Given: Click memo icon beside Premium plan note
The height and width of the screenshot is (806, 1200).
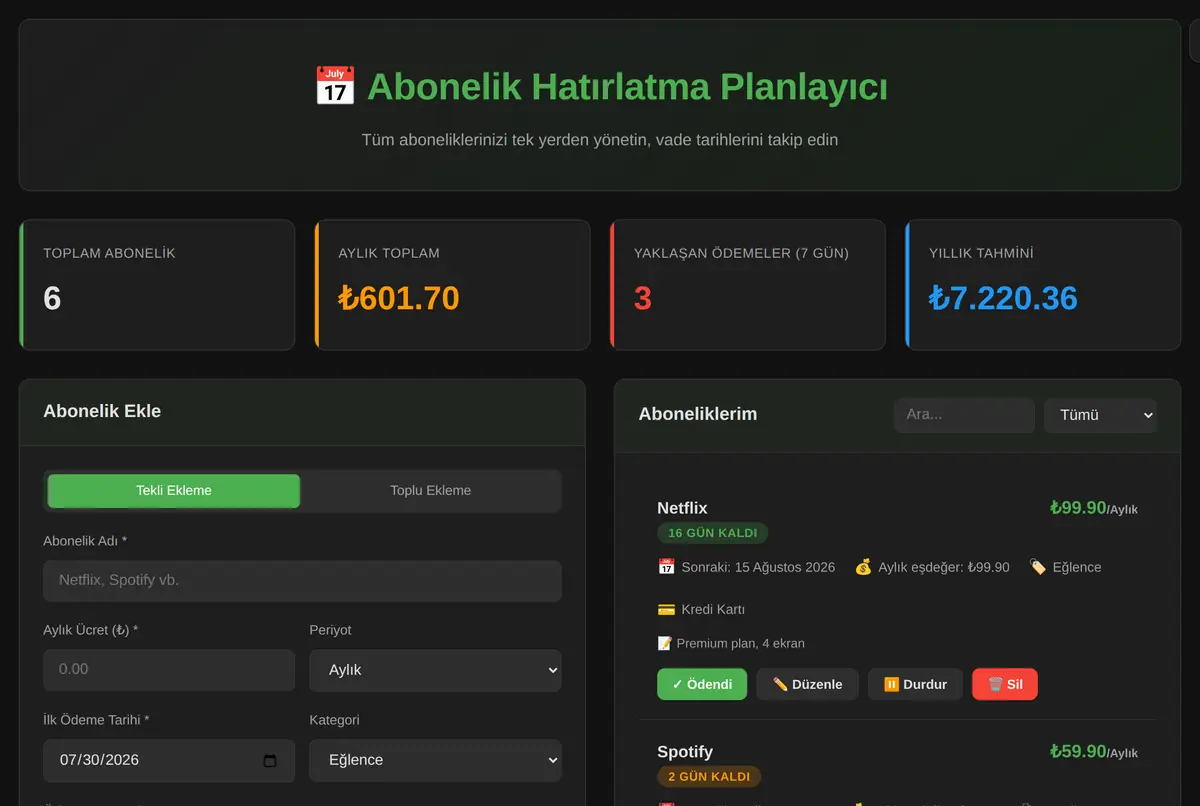Looking at the screenshot, I should [x=664, y=643].
